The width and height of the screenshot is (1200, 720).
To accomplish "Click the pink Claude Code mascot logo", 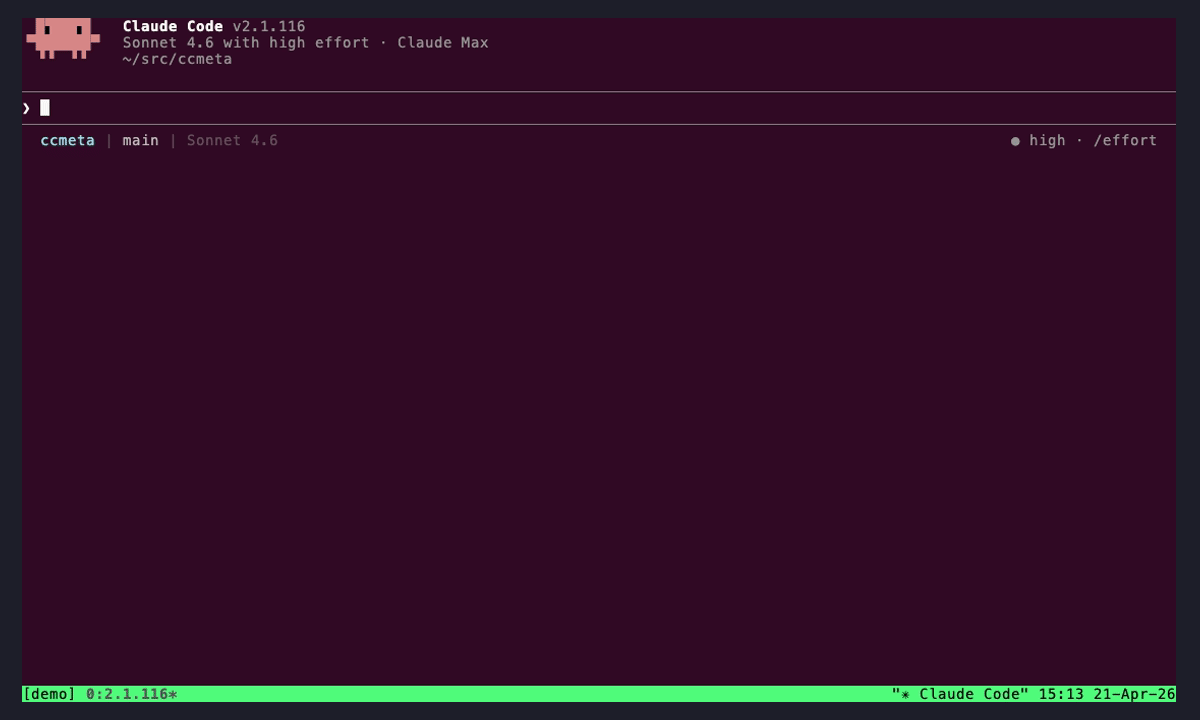I will tap(63, 38).
